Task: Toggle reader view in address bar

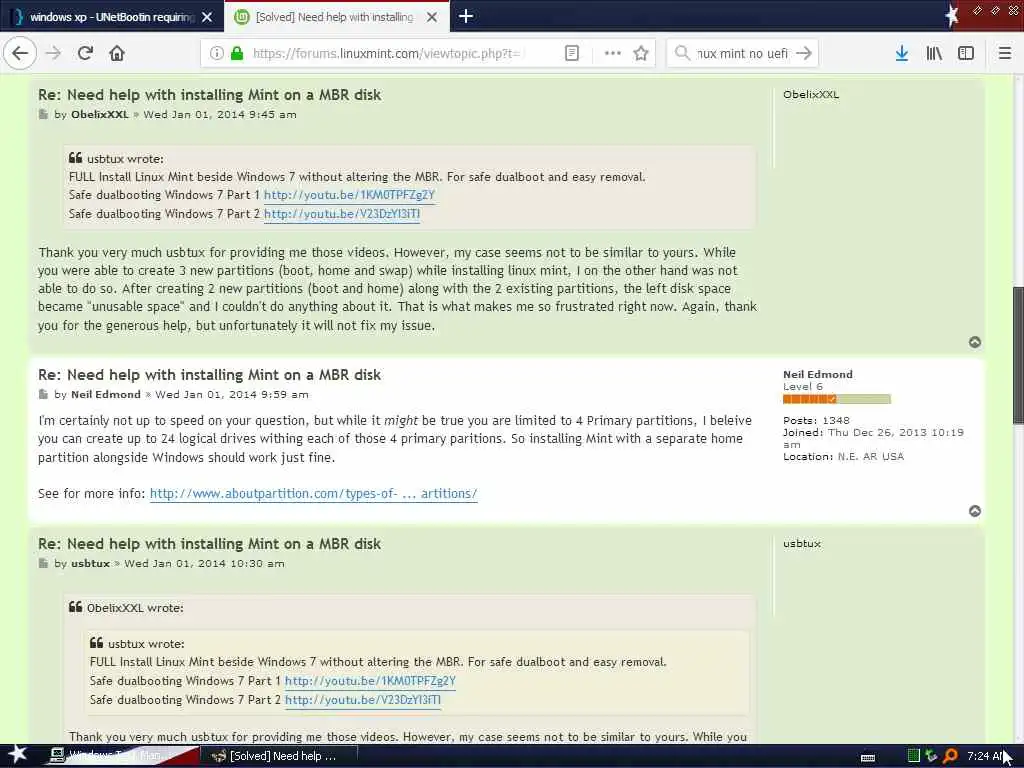Action: [571, 53]
